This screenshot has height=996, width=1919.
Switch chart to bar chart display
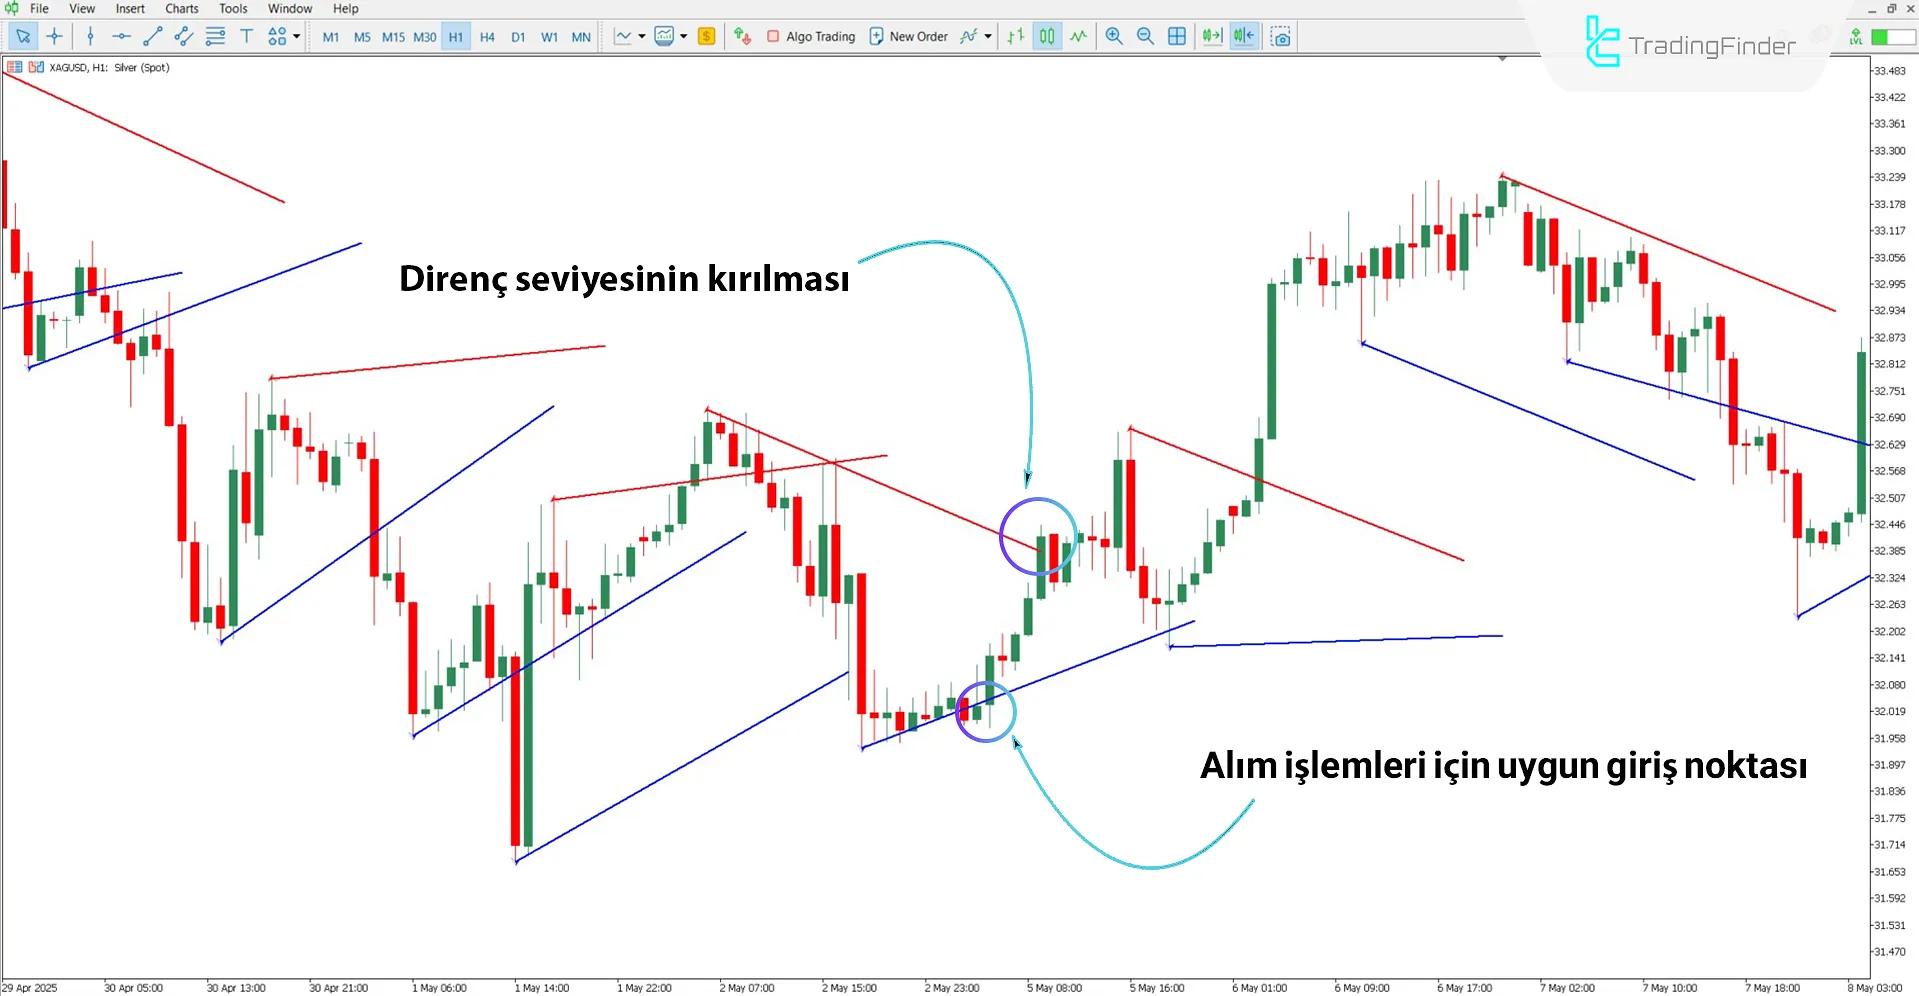point(1015,37)
